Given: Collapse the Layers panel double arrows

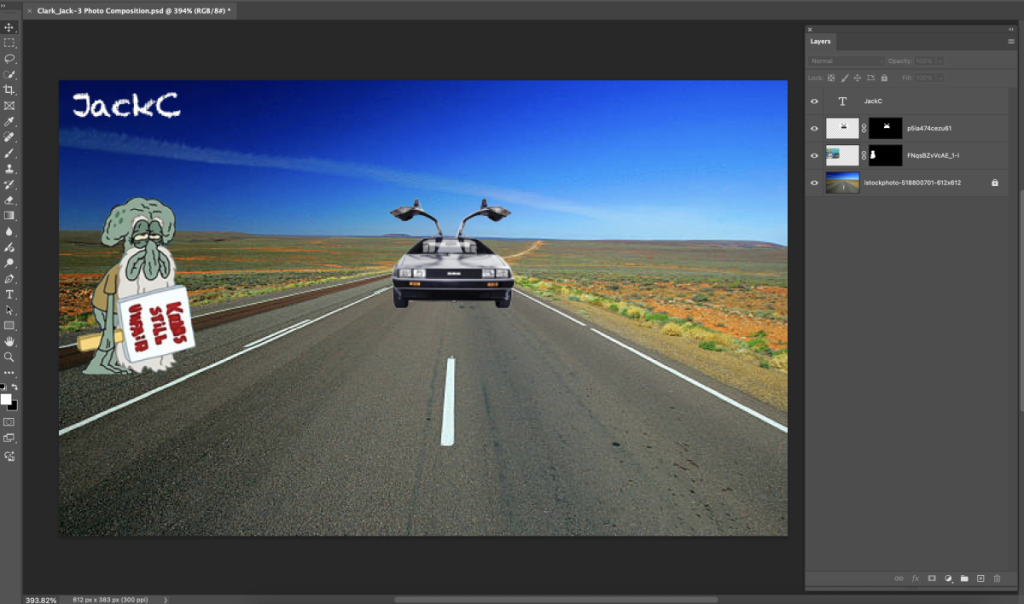Looking at the screenshot, I should pos(1011,29).
